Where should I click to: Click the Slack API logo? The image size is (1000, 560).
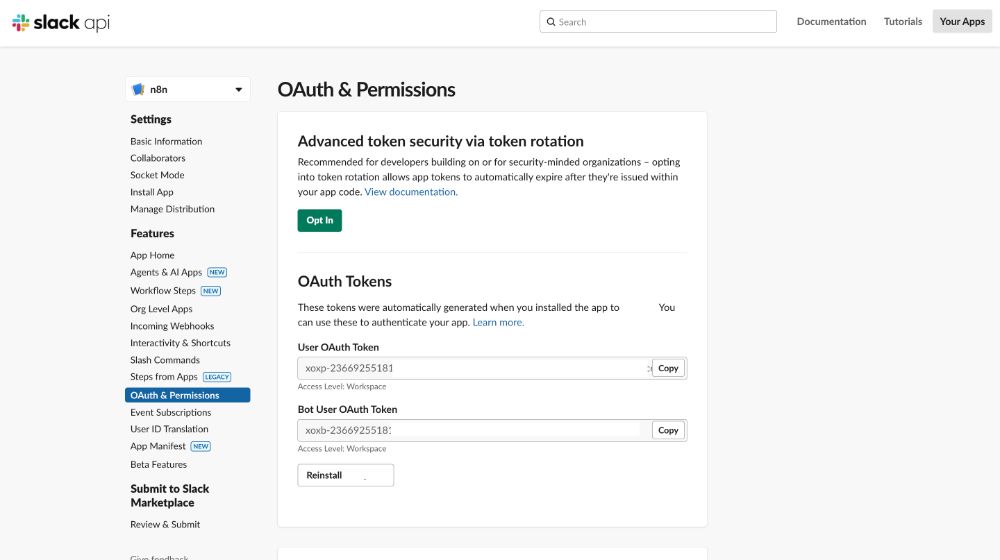click(x=61, y=22)
